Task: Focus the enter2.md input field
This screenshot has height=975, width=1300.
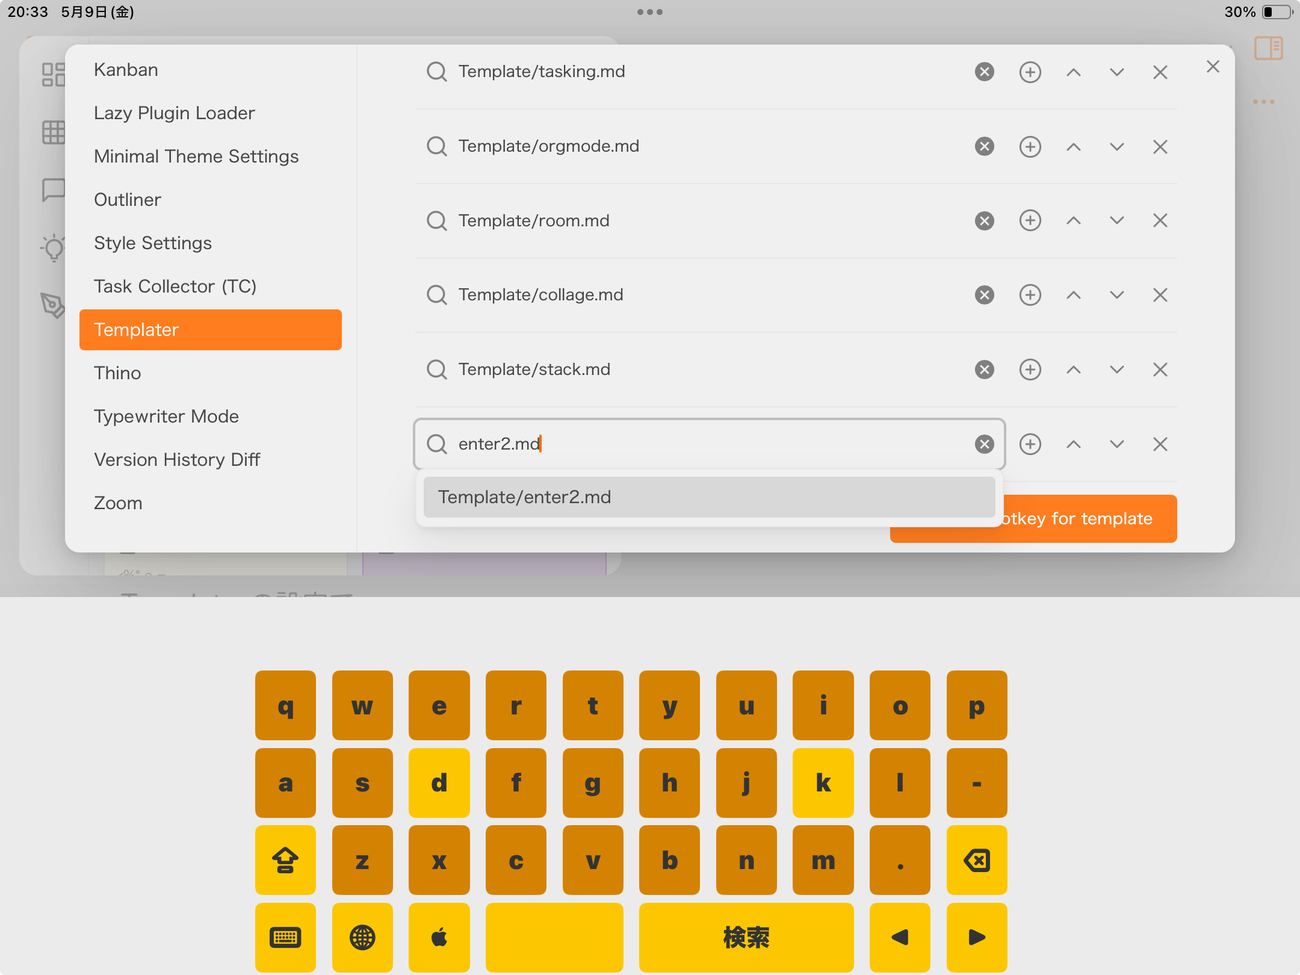Action: pos(709,444)
